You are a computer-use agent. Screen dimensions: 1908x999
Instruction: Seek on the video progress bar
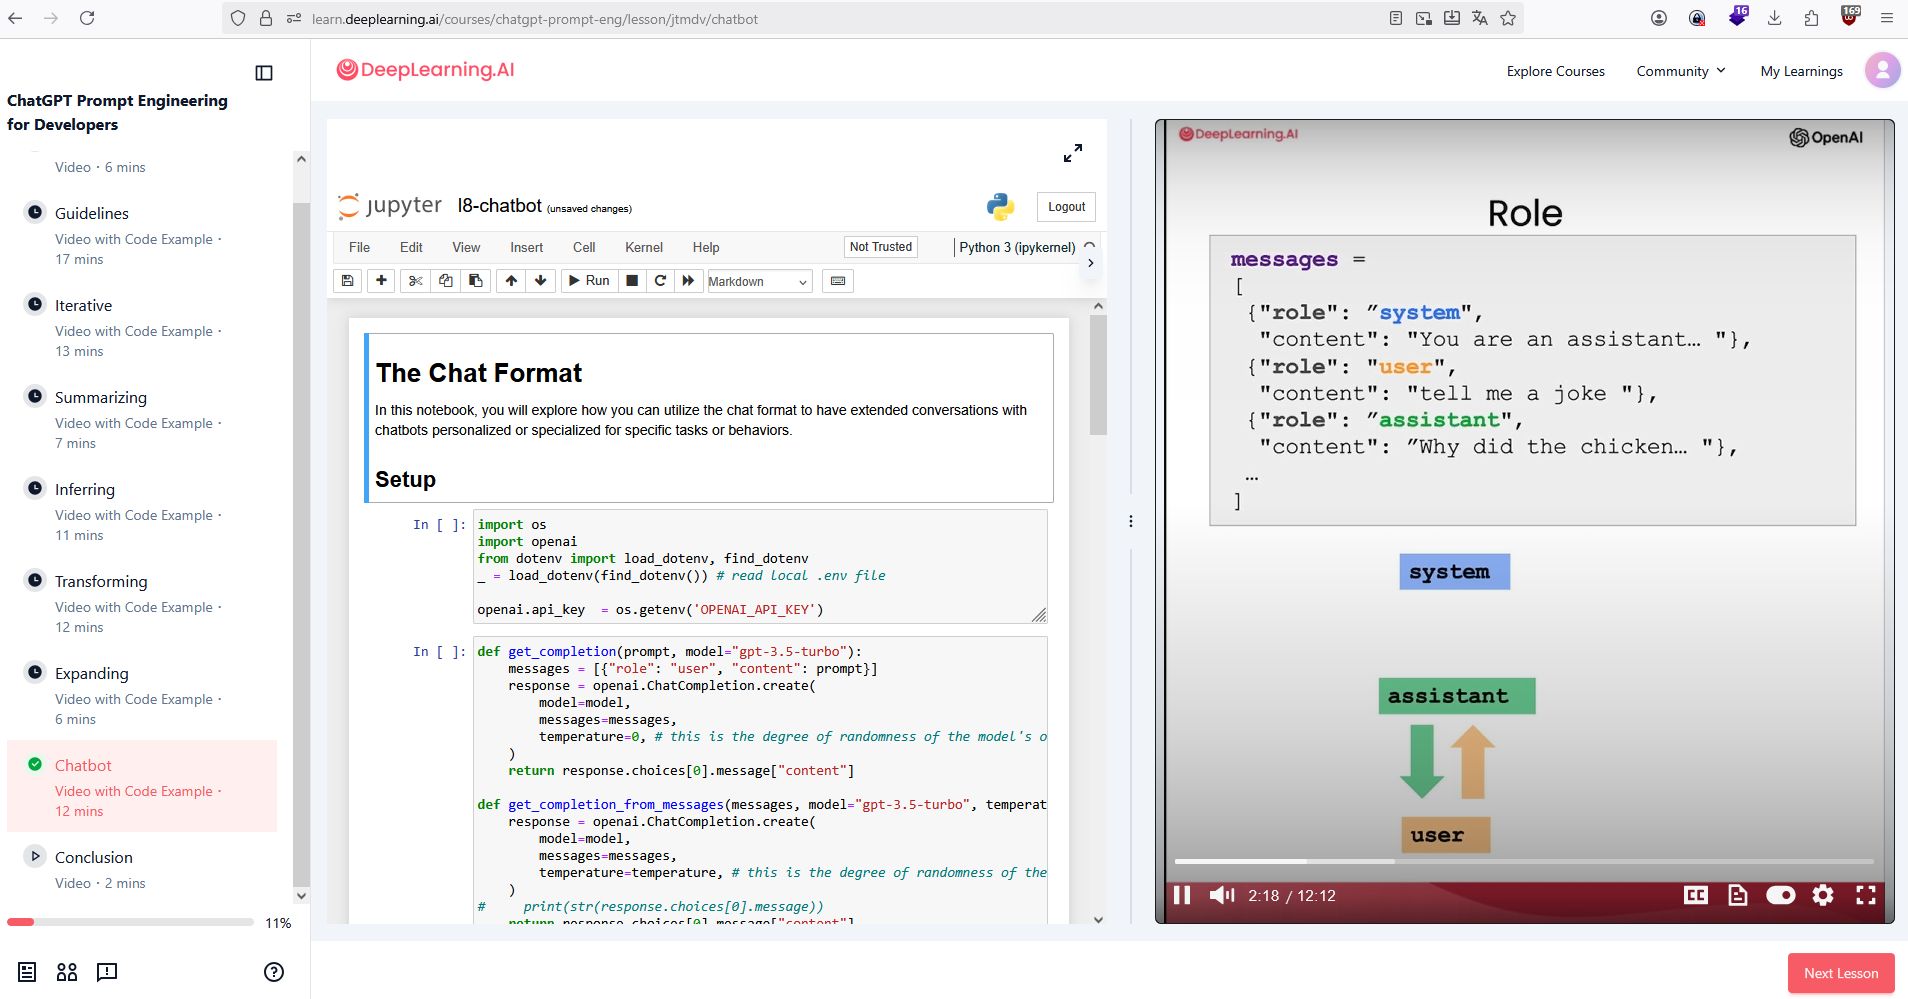[x=1522, y=861]
